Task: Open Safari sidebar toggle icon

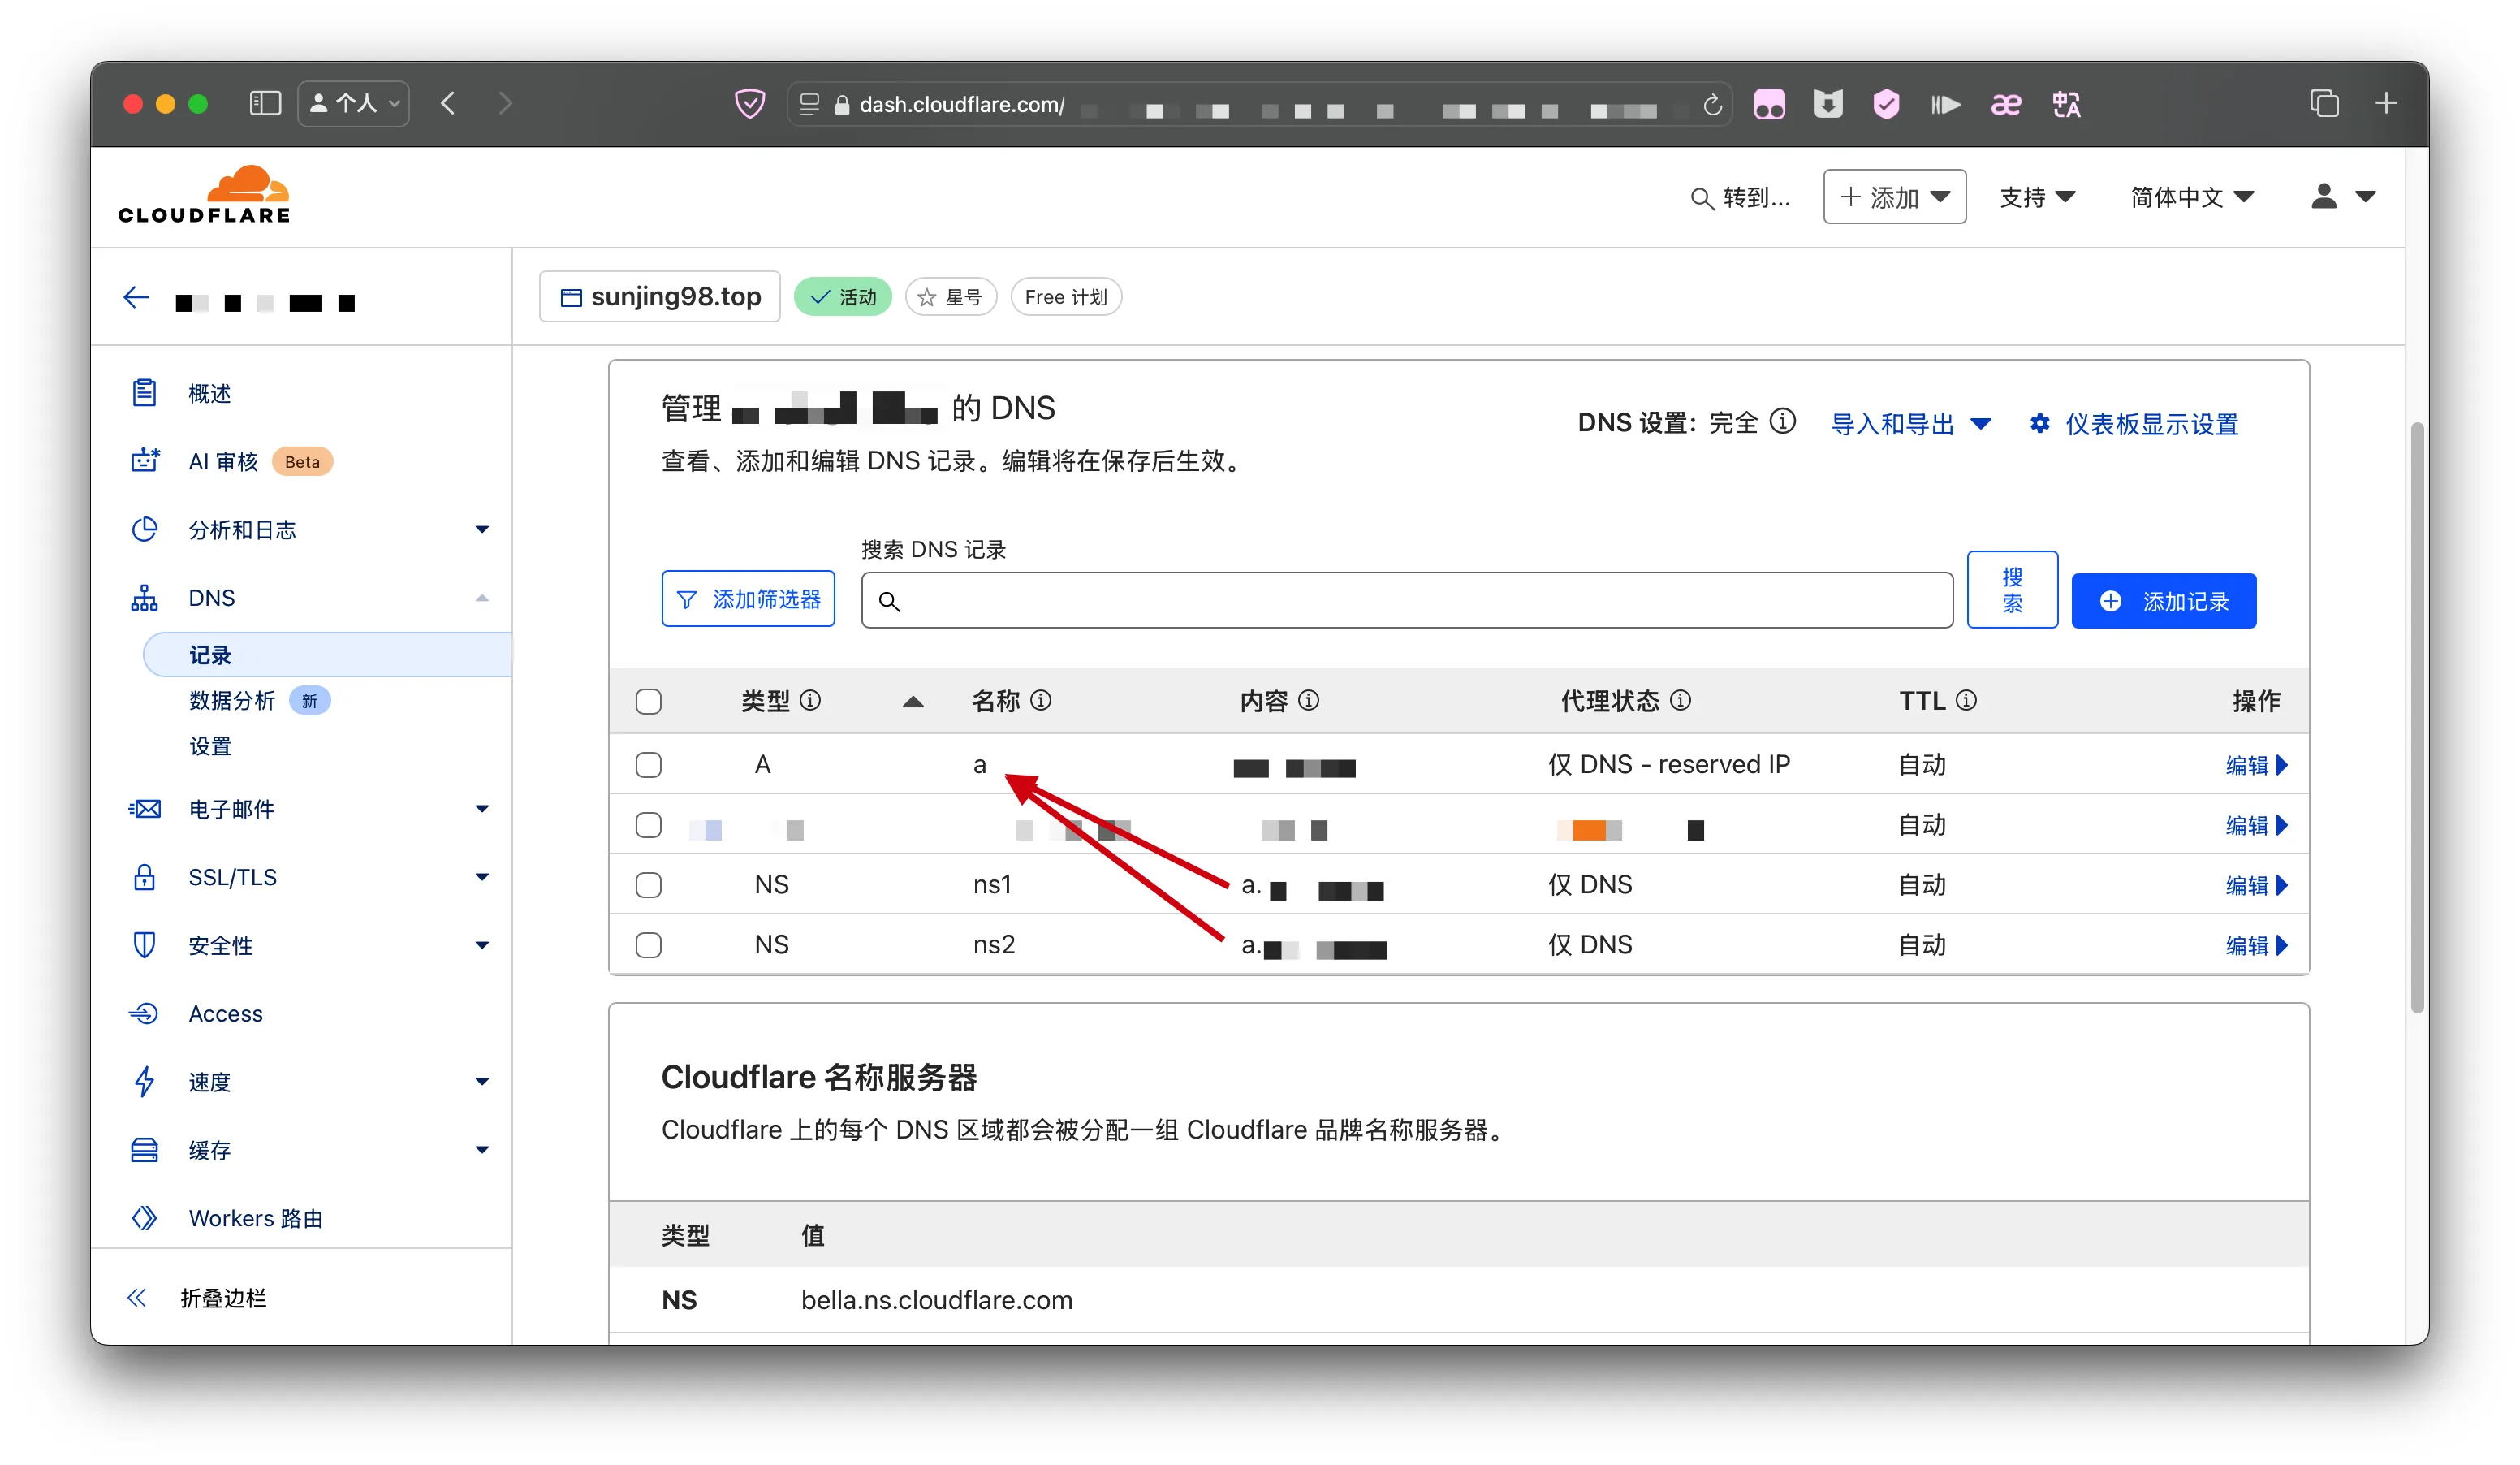Action: (x=265, y=103)
